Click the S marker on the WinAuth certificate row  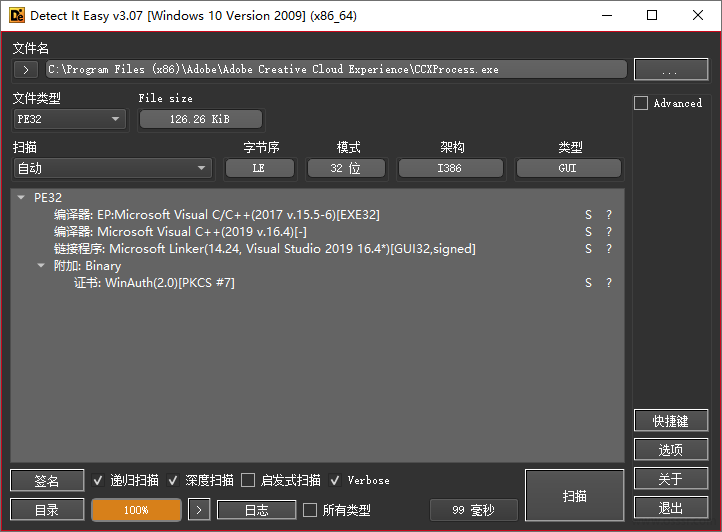click(x=589, y=283)
